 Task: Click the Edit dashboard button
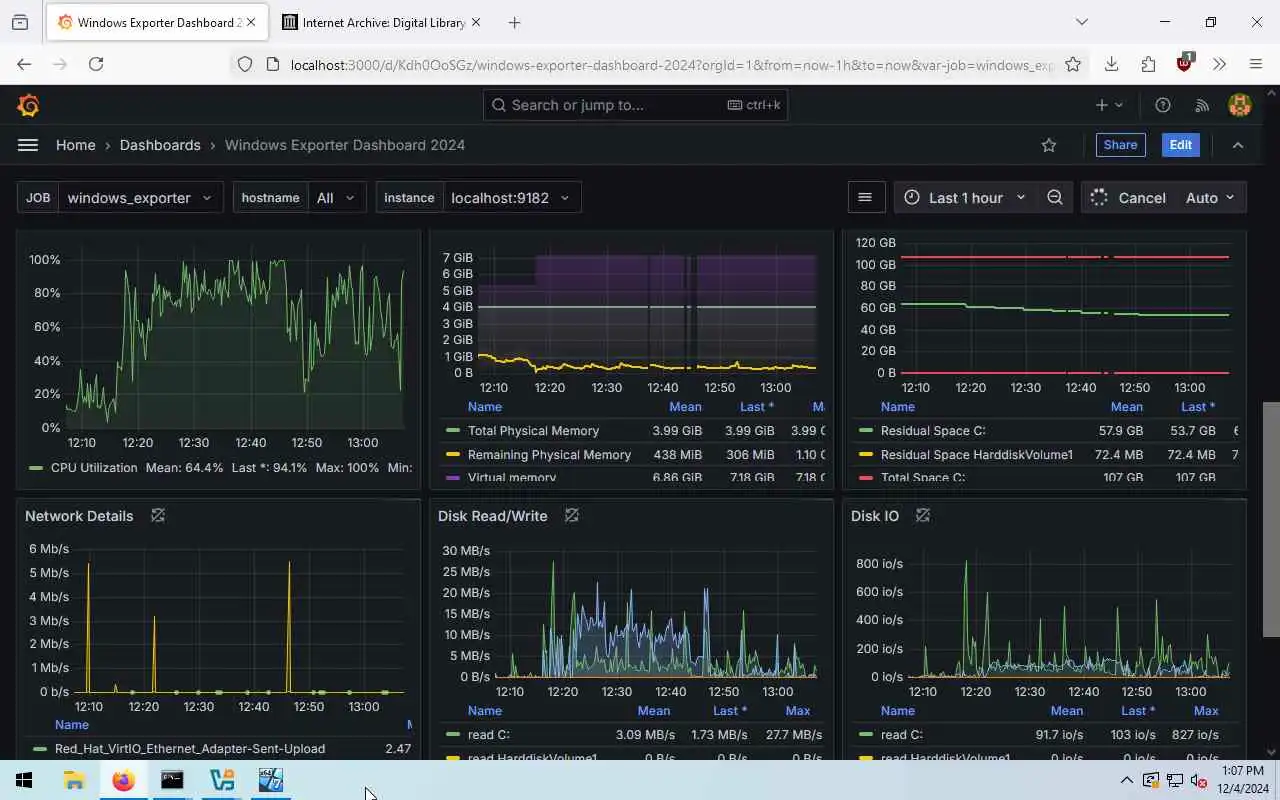[1181, 145]
